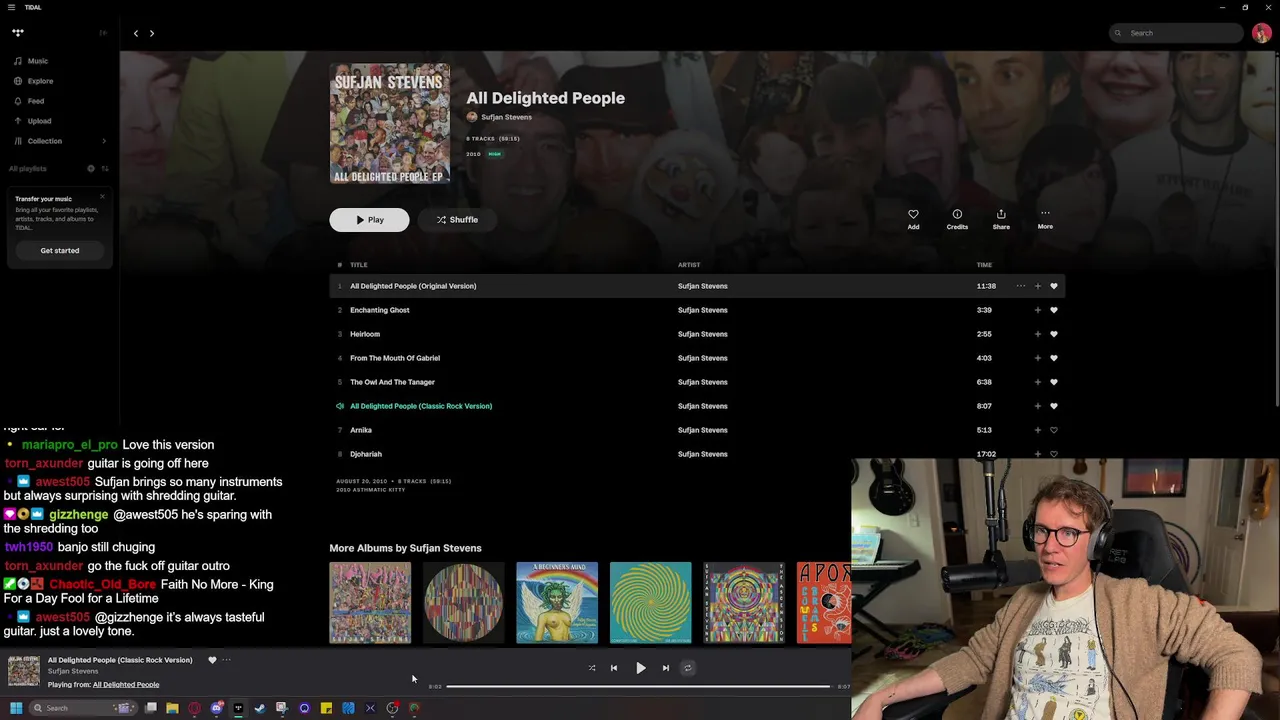Screen dimensions: 1280x720
Task: Favorite the Arnika track with heart
Action: coord(1053,430)
